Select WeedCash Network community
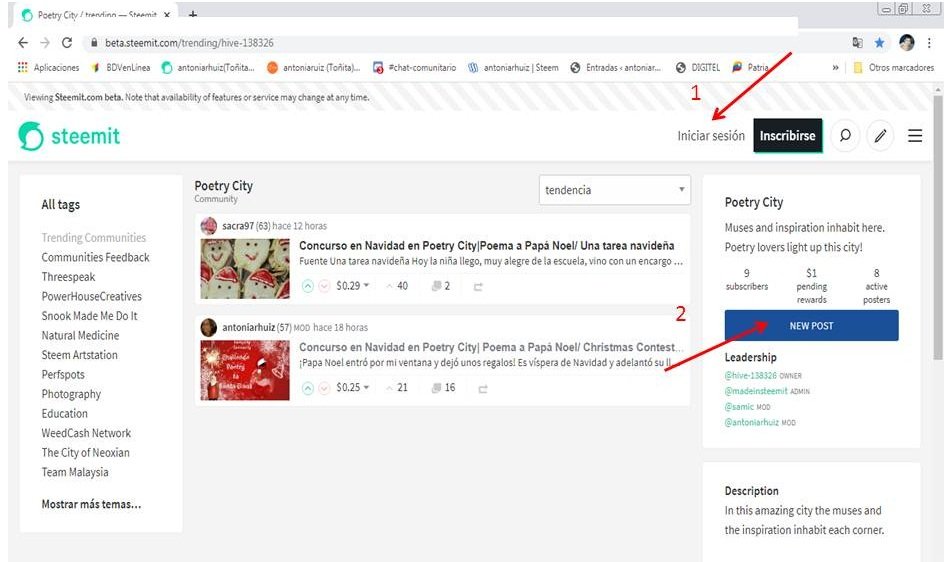Screen dimensions: 948x562 pos(86,433)
